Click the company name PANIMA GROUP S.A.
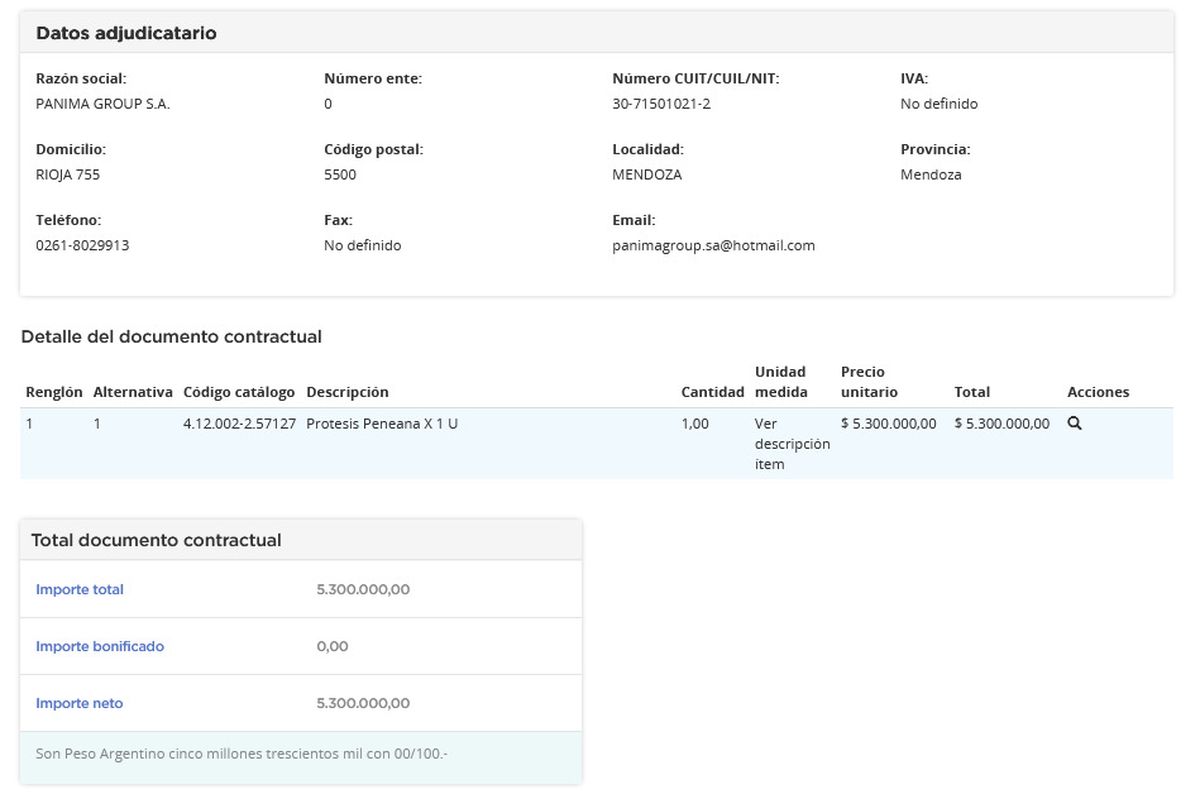Viewport: 1200px width, 794px height. click(103, 103)
